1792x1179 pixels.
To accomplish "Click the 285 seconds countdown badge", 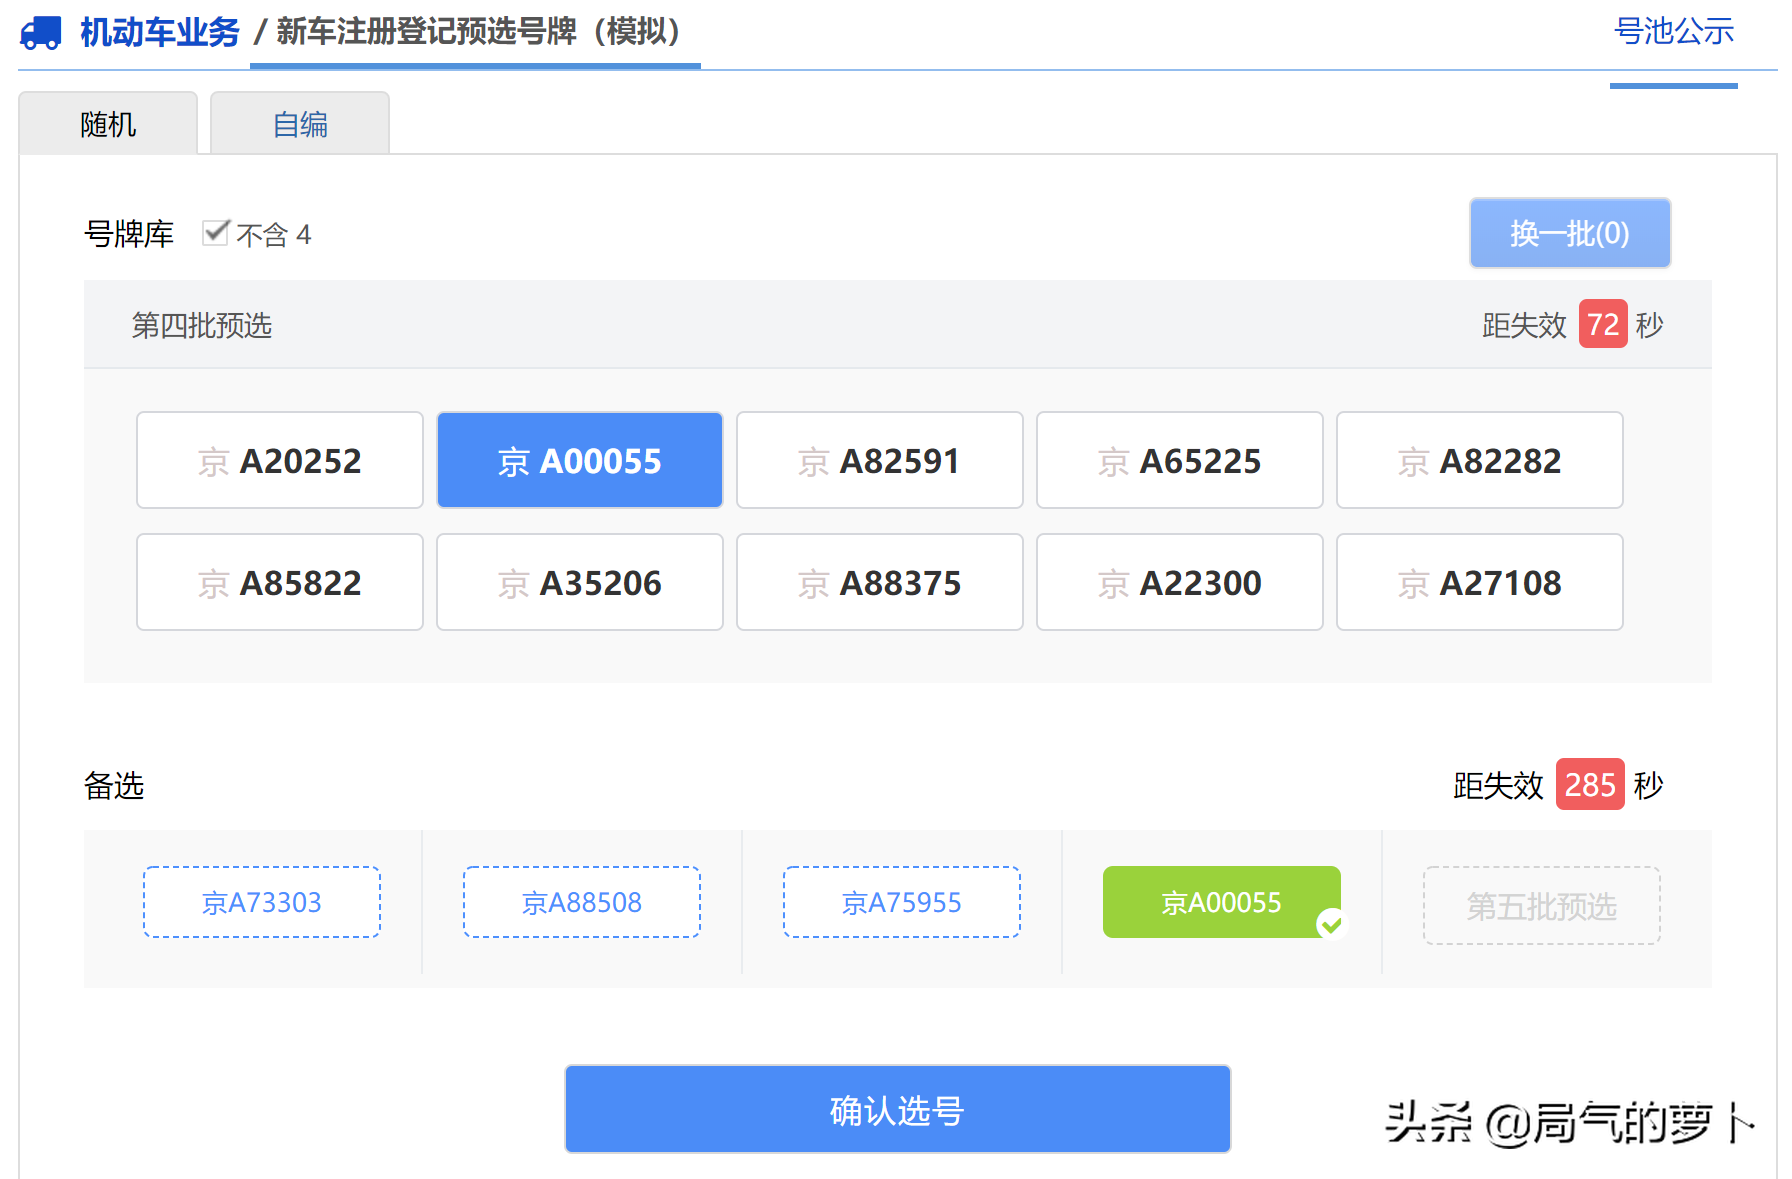I will point(1590,784).
